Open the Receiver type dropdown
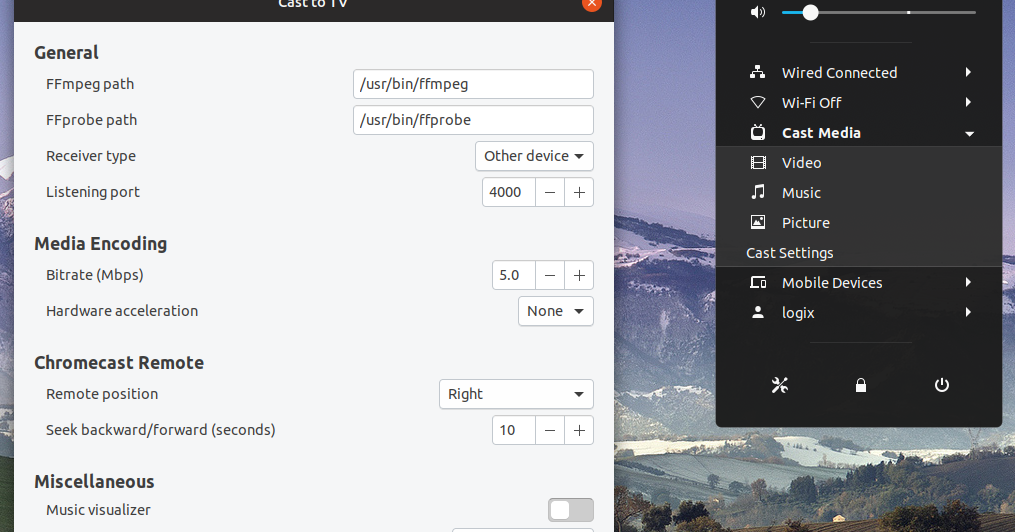The height and width of the screenshot is (532, 1015). pyautogui.click(x=534, y=156)
